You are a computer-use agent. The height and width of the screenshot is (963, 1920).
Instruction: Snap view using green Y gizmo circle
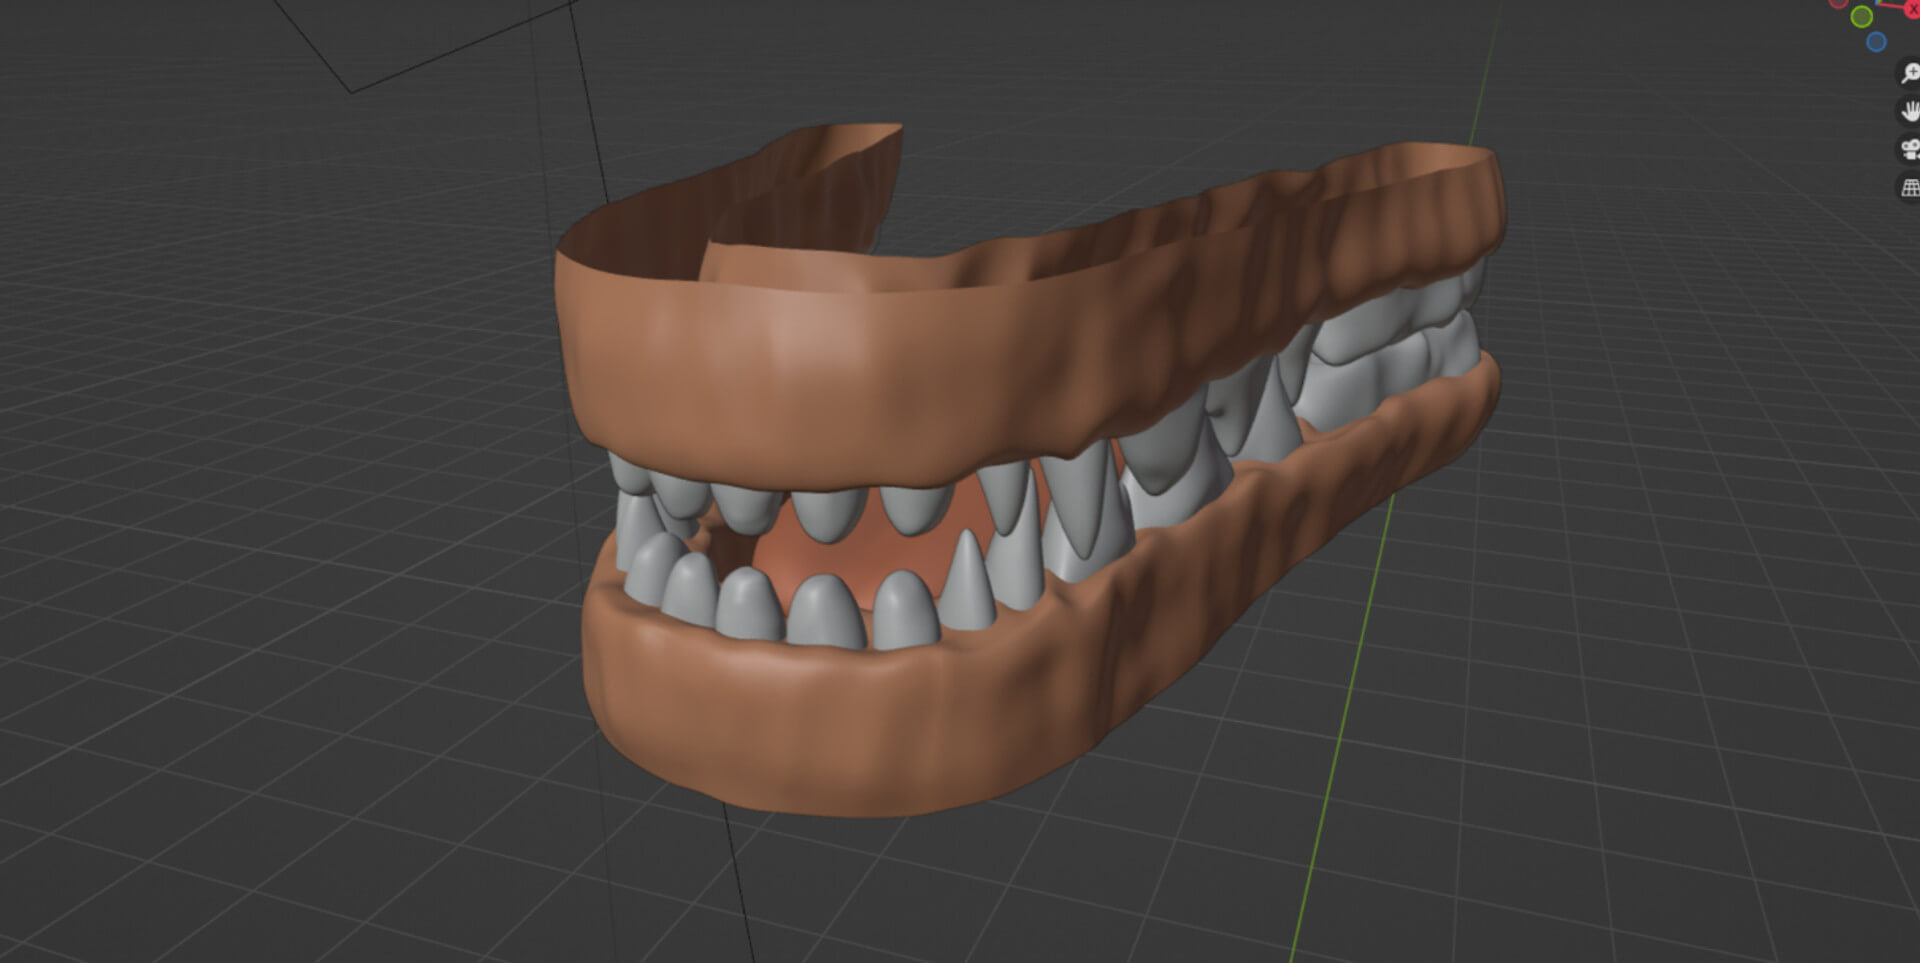1861,17
